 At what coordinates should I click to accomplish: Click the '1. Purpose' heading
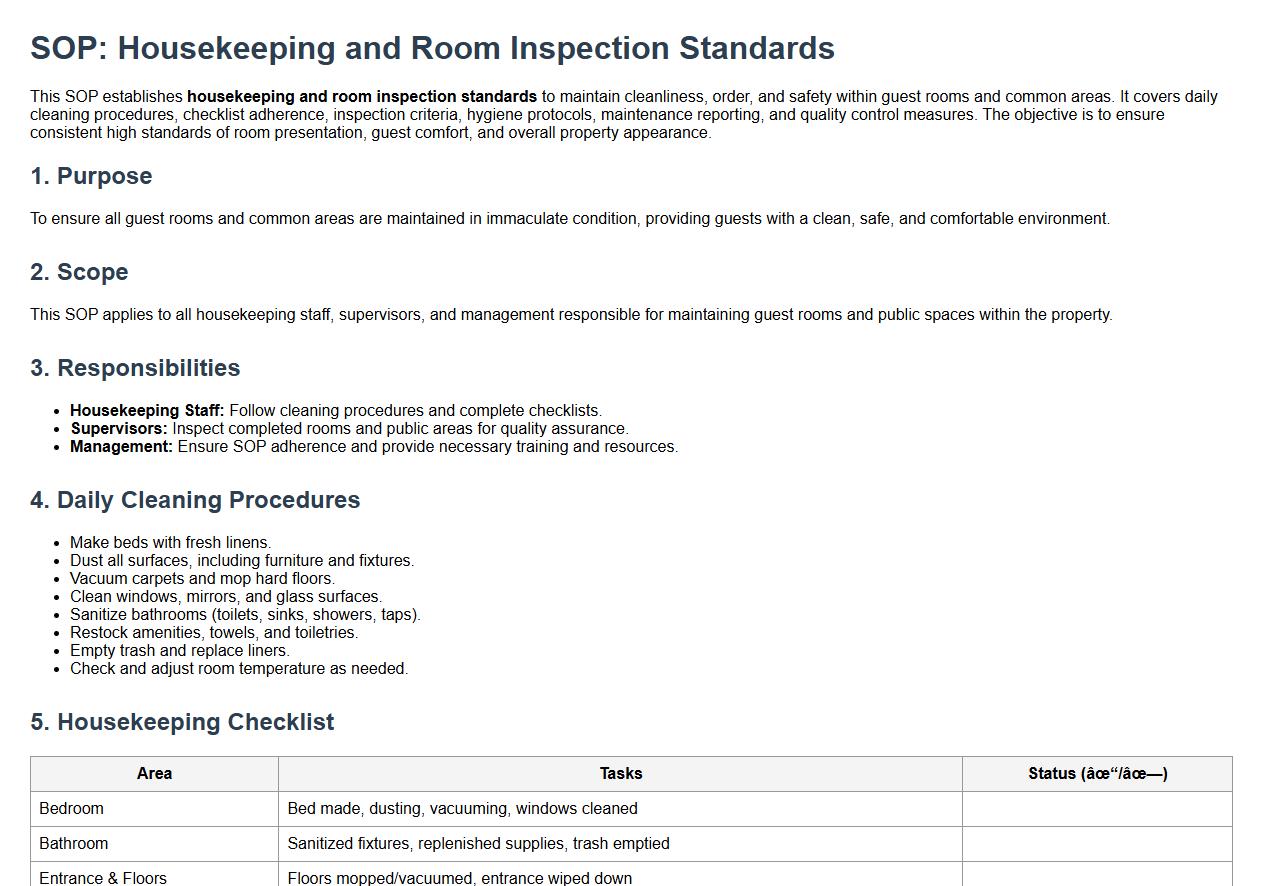(x=91, y=176)
